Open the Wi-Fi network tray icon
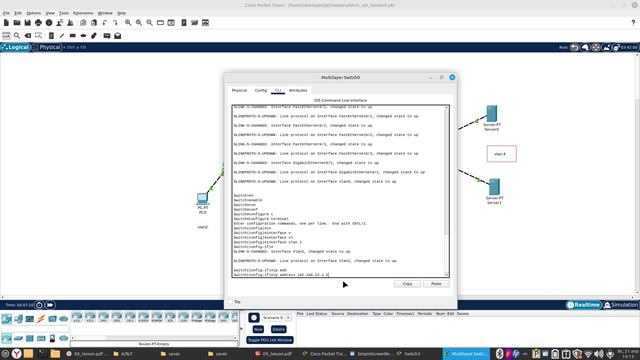The height and width of the screenshot is (360, 640). [x=588, y=354]
